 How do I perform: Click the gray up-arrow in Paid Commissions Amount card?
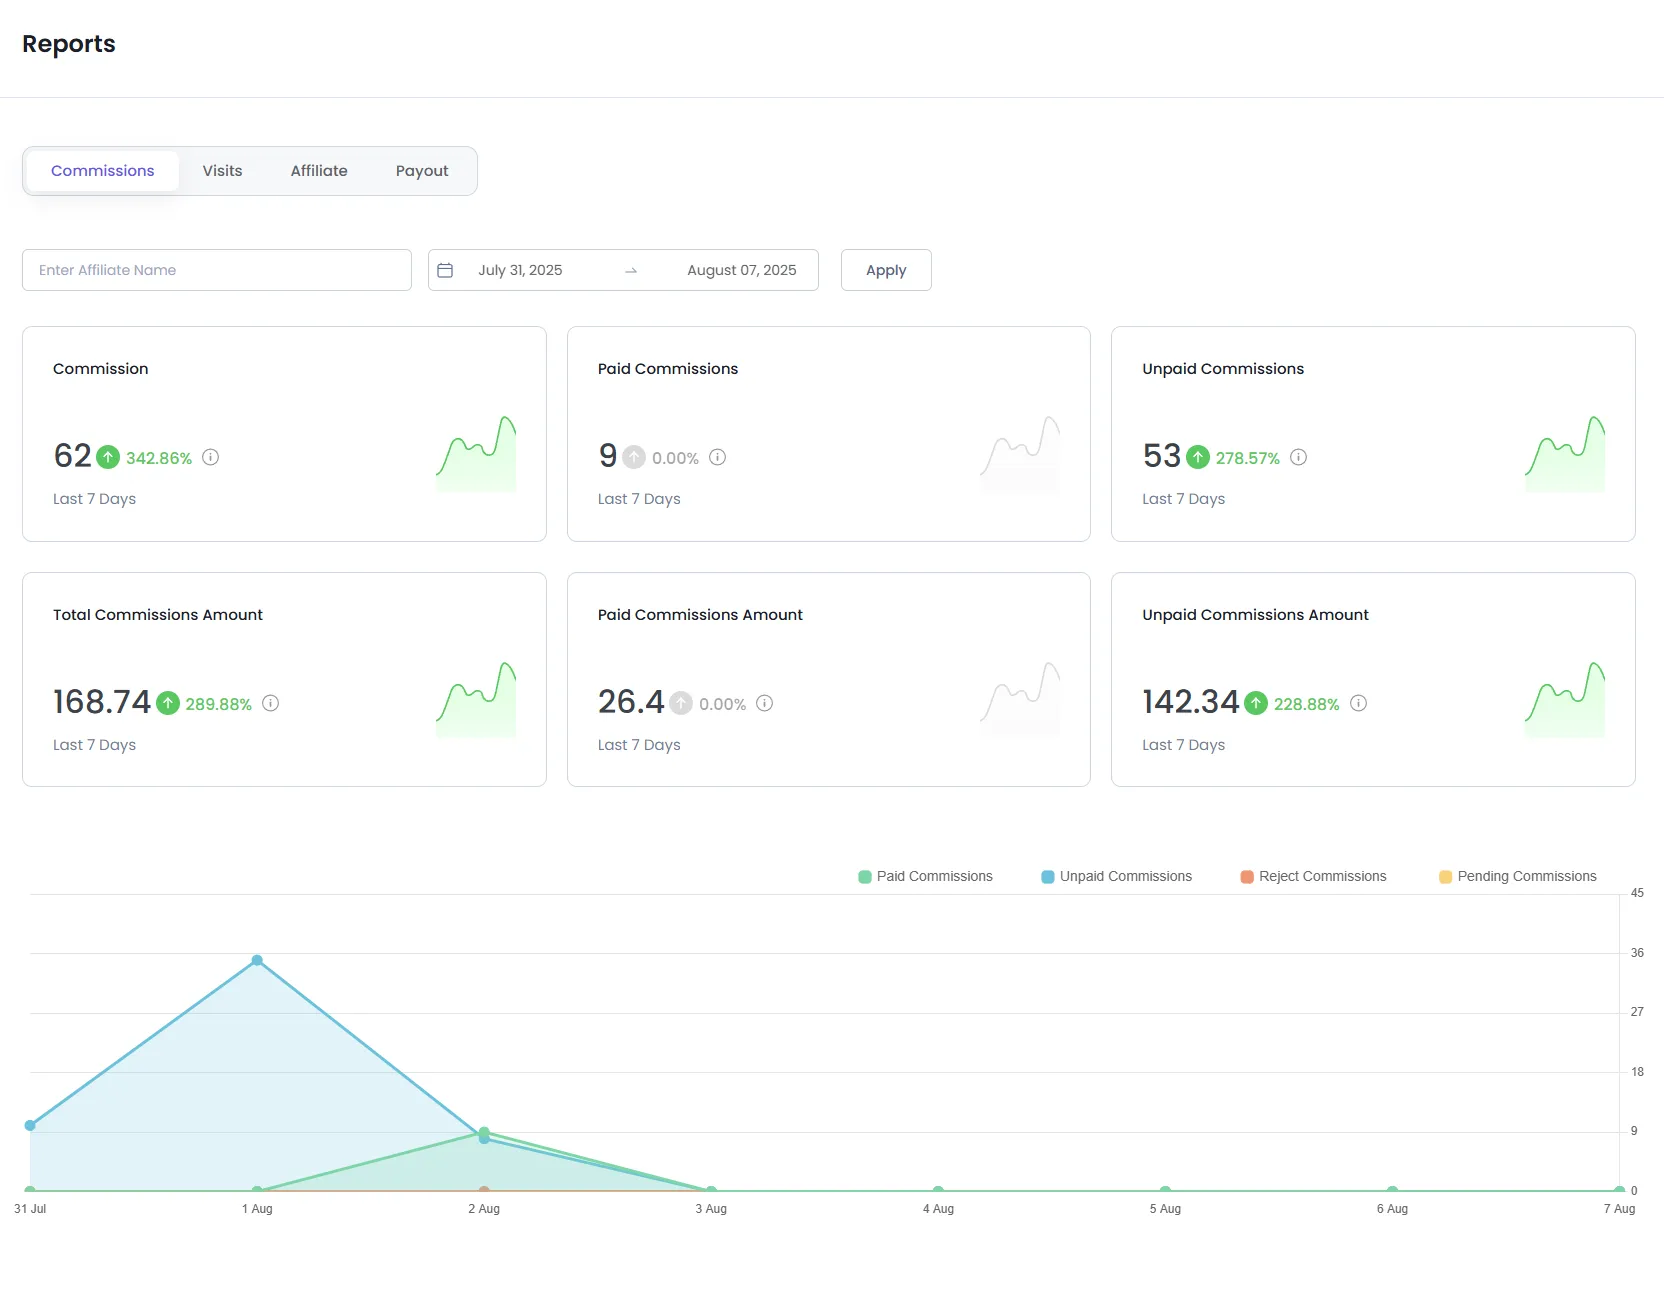point(681,703)
